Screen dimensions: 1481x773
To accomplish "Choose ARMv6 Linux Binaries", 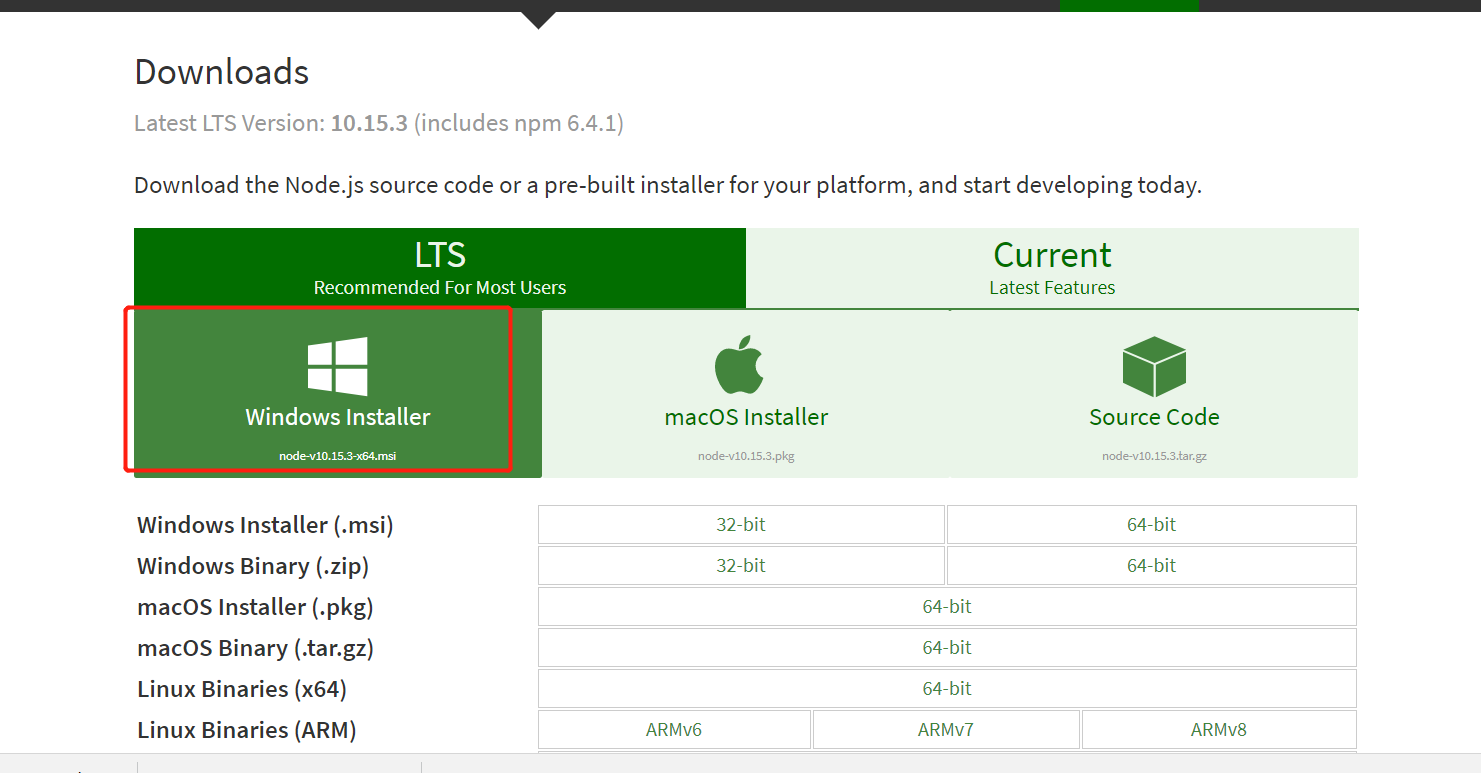I will click(x=674, y=729).
